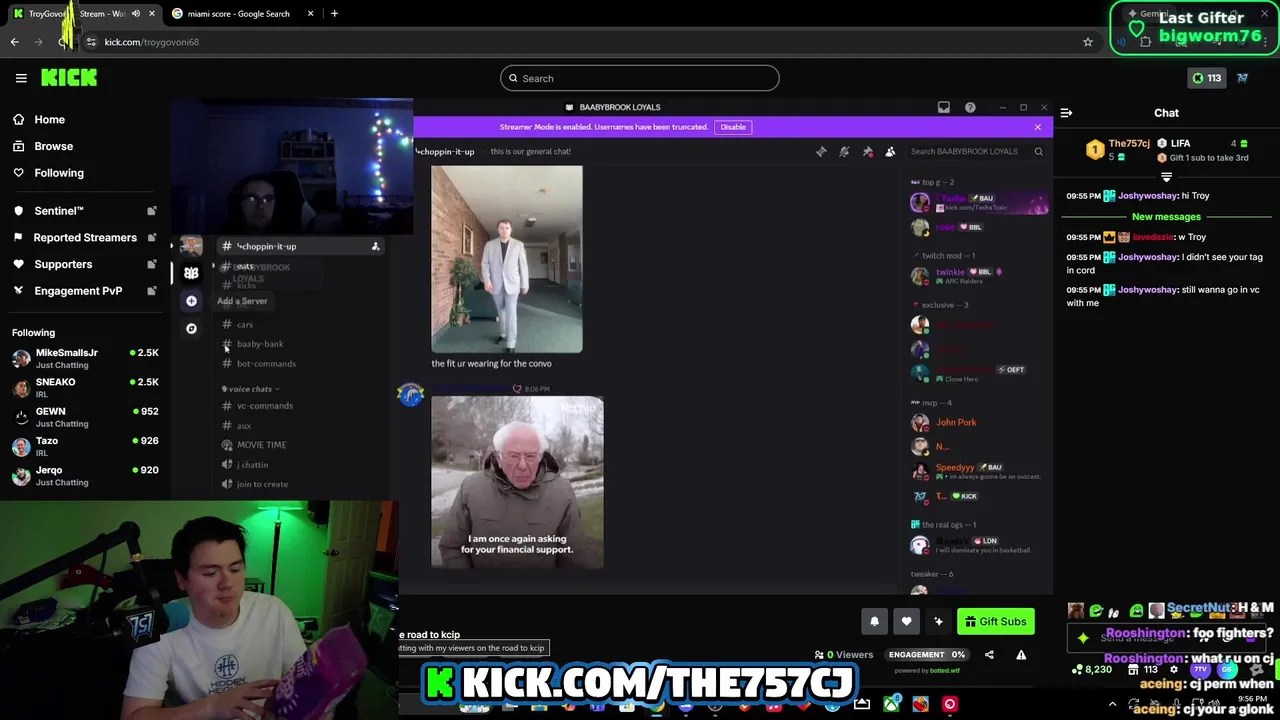This screenshot has height=720, width=1280.
Task: Open aux channel in Discord
Action: pyautogui.click(x=244, y=426)
